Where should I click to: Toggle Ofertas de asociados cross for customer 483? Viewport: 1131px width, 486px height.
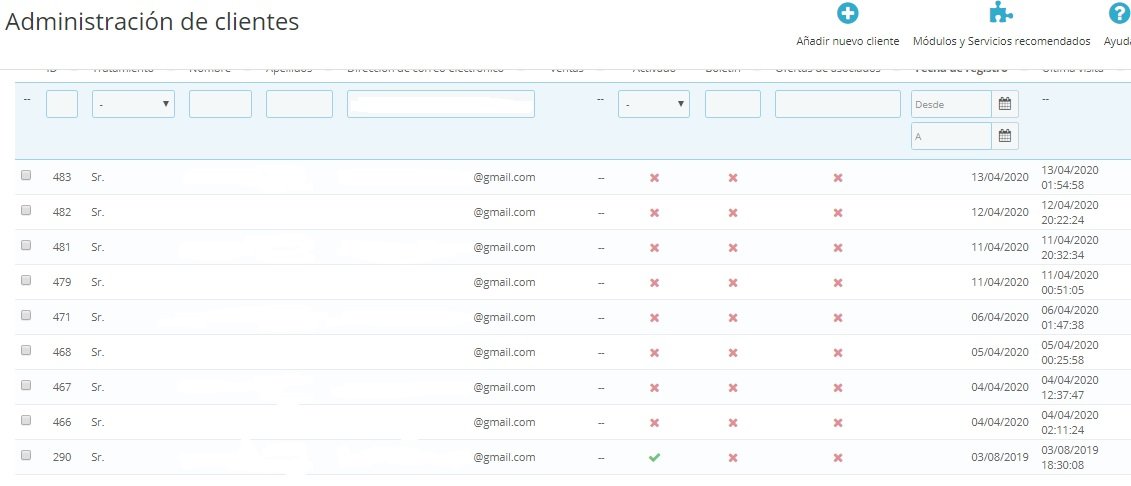(x=838, y=177)
